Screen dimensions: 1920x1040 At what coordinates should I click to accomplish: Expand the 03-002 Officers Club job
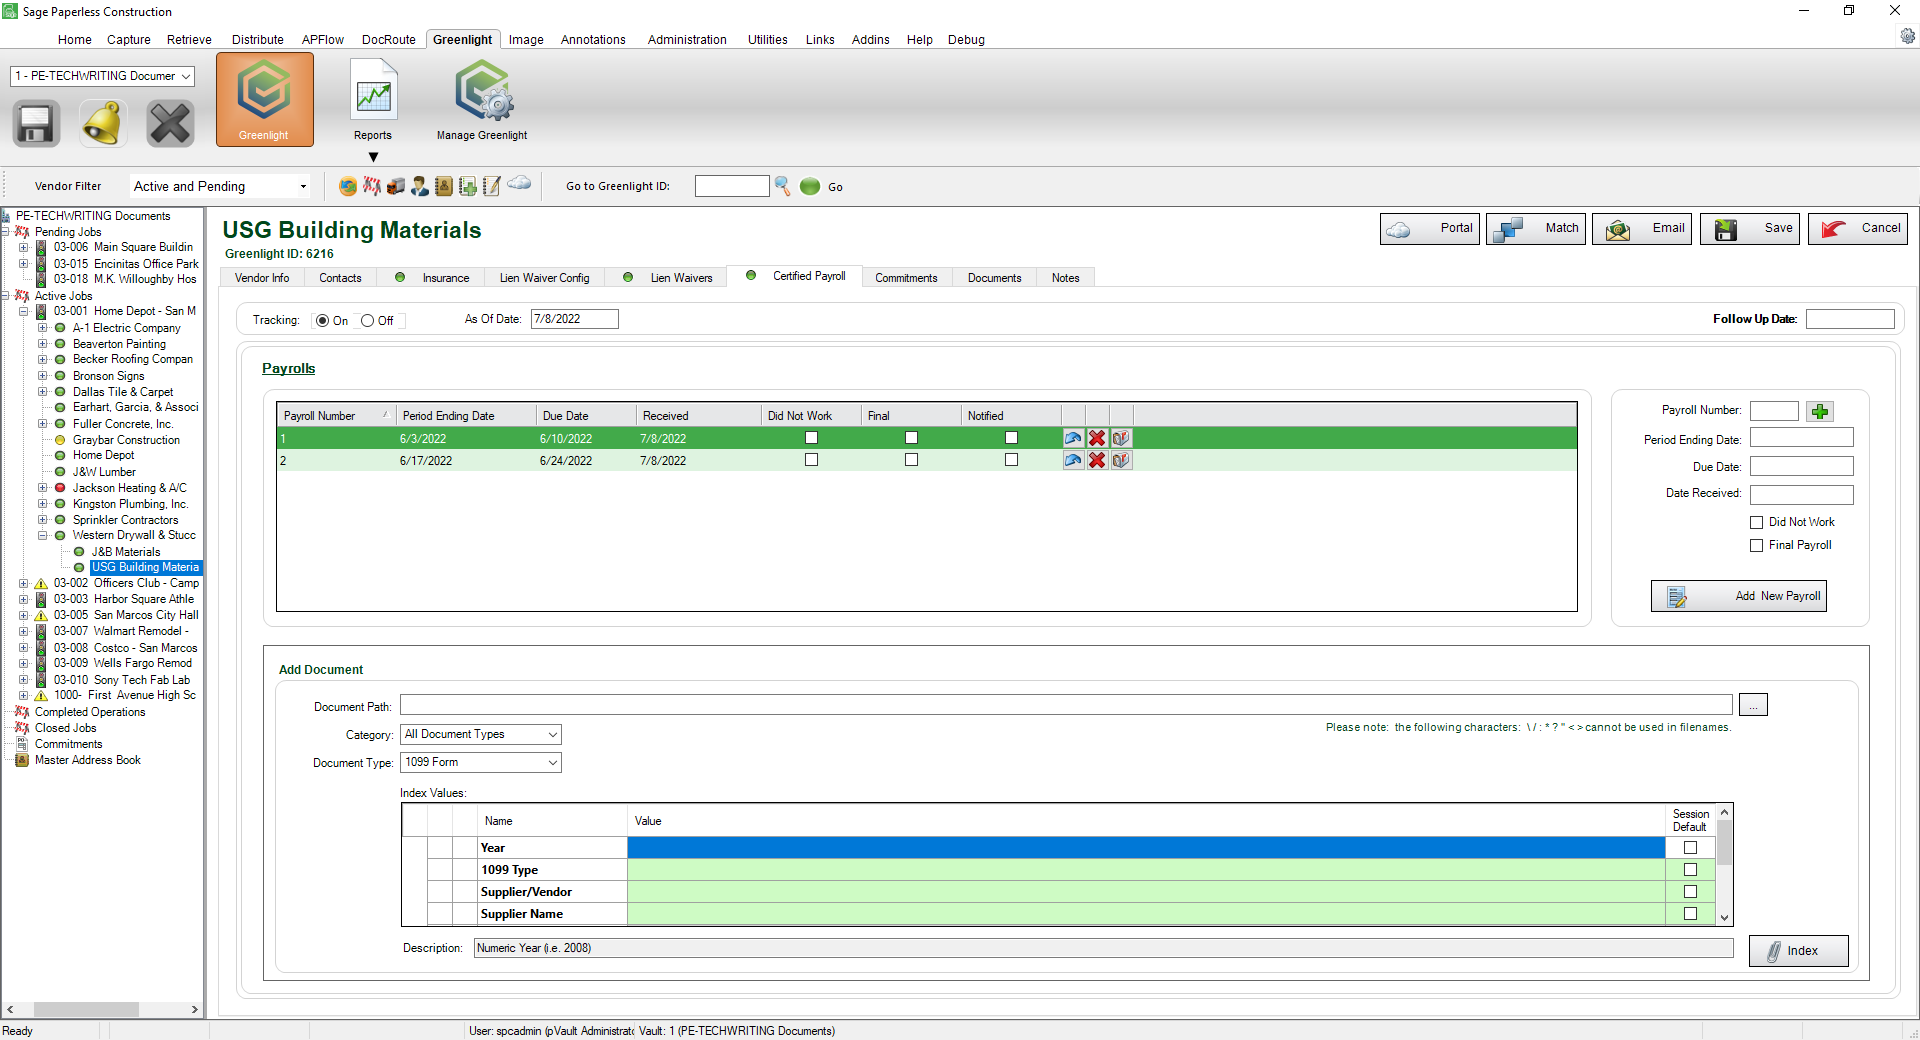(x=24, y=583)
